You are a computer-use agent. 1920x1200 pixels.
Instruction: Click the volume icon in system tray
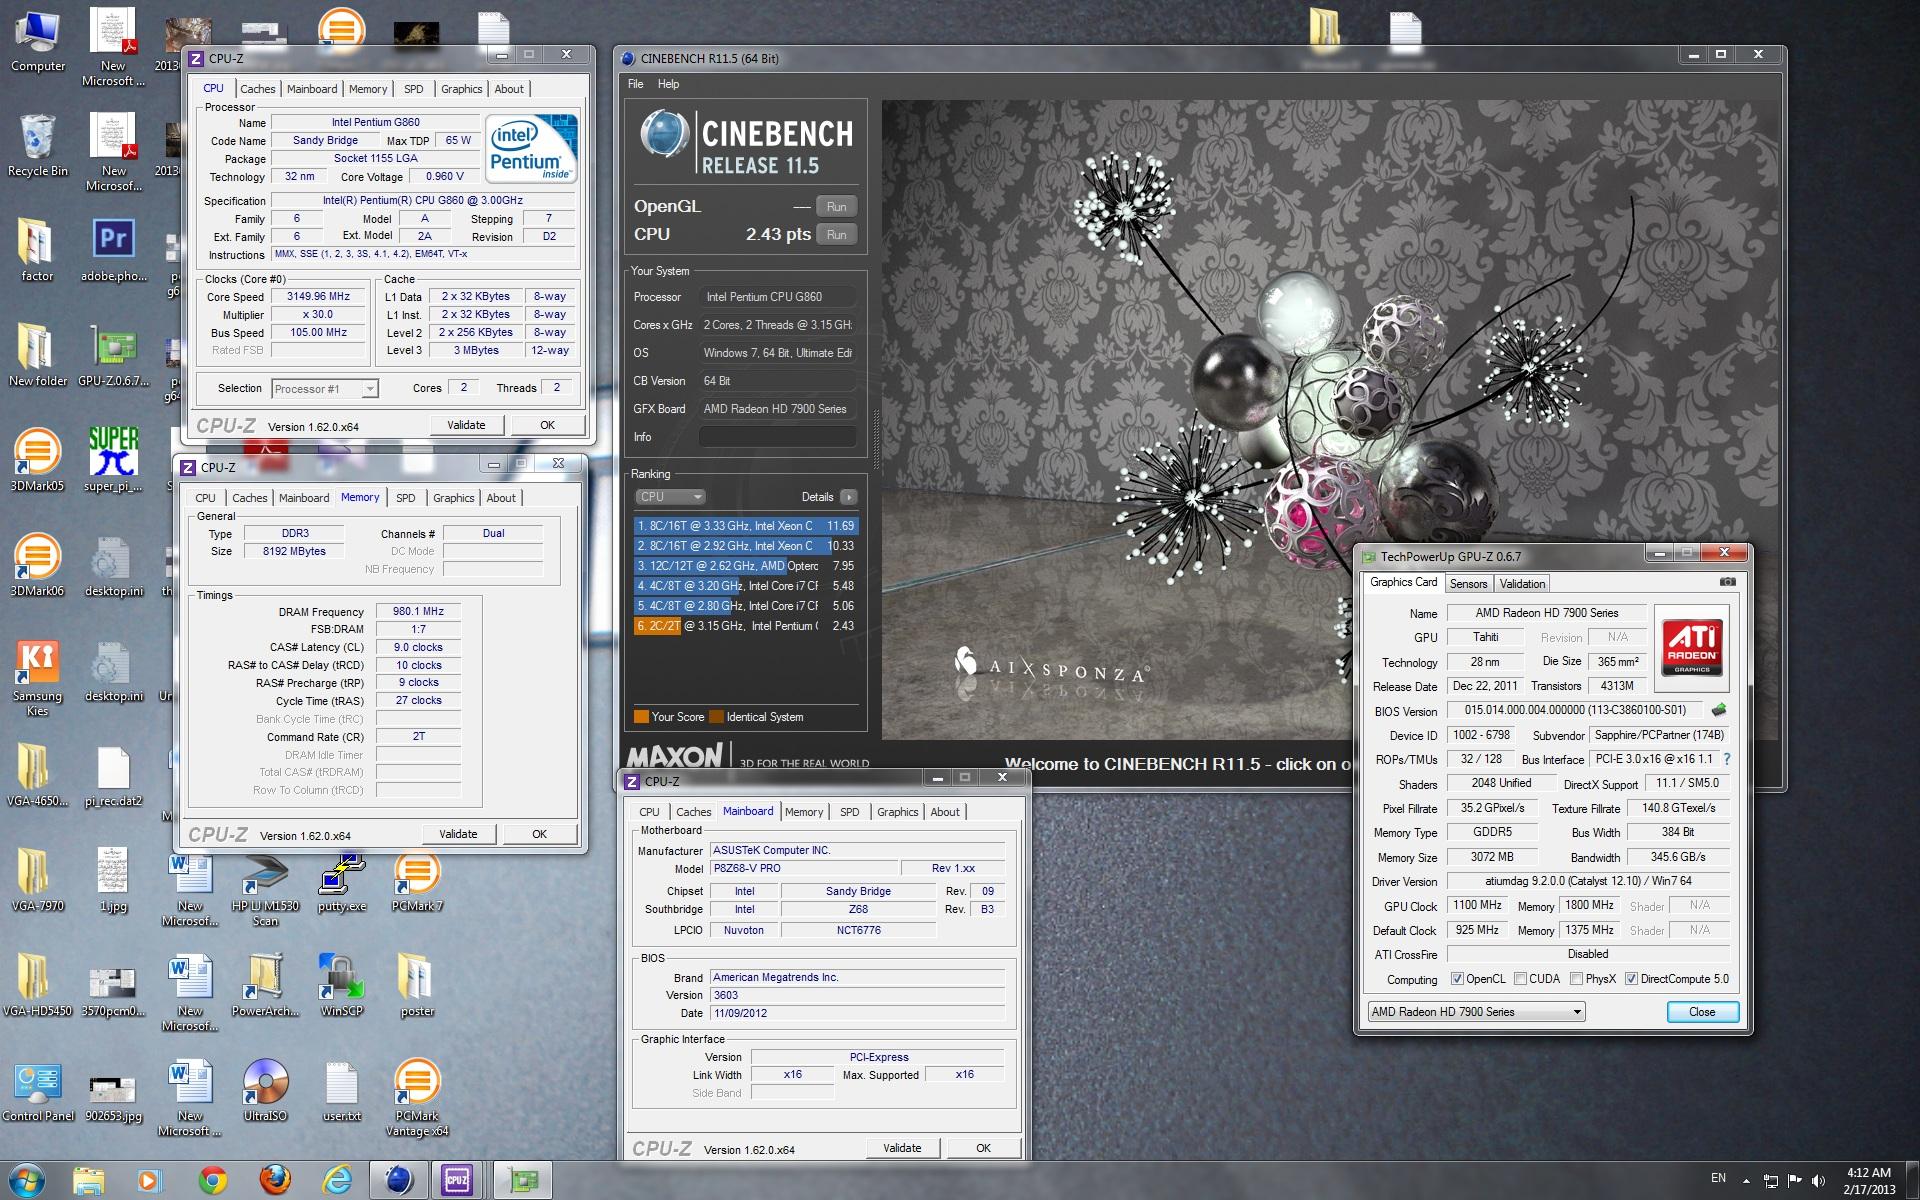point(1817,1181)
